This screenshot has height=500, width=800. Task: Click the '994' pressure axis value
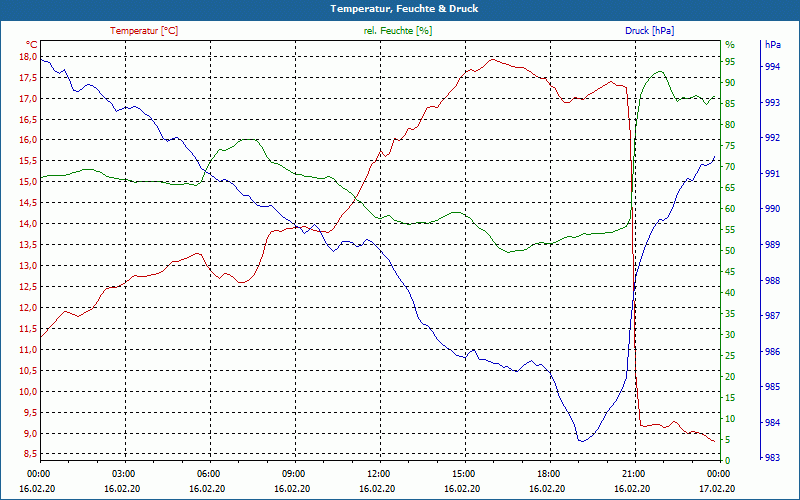[772, 67]
